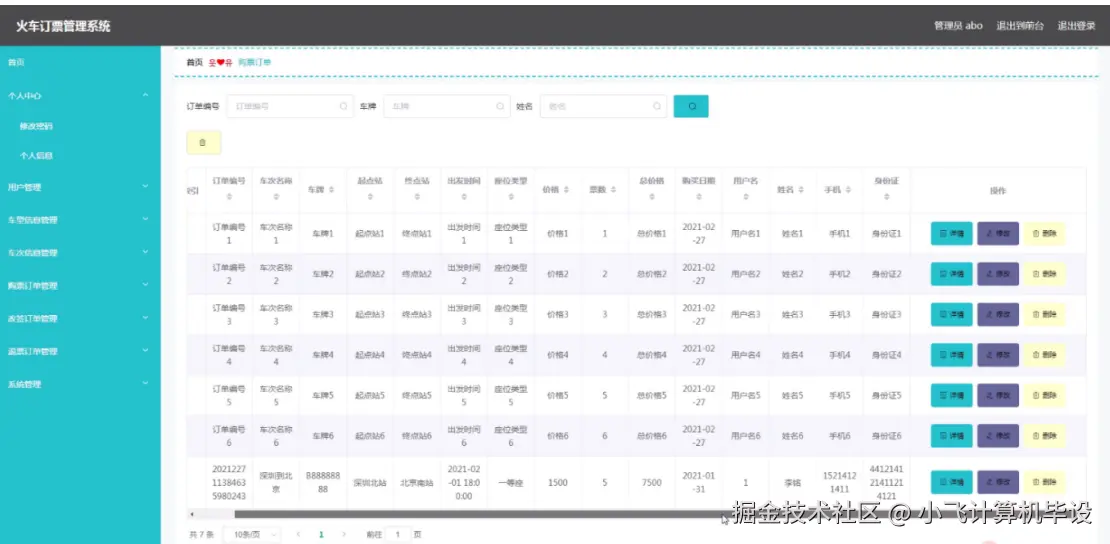1110x544 pixels.
Task: Click the yellow trash bulk-delete button
Action: tap(203, 142)
